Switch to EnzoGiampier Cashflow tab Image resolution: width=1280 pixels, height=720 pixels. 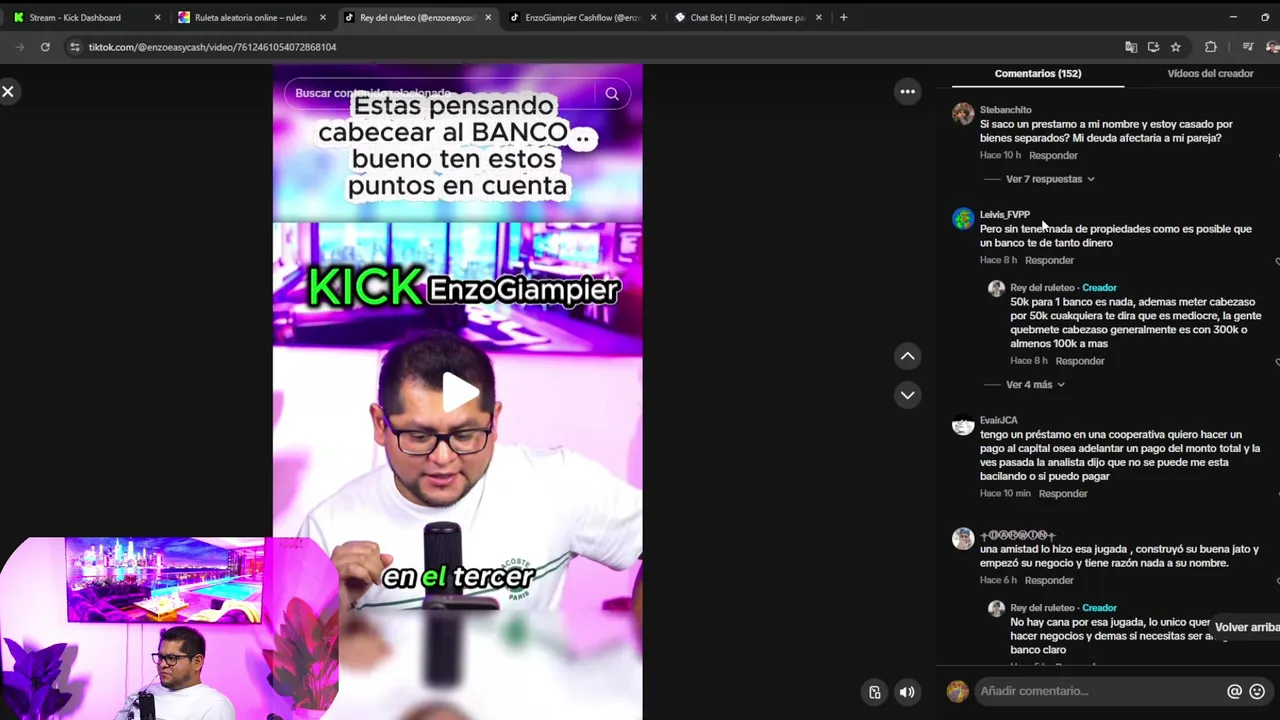coord(580,17)
